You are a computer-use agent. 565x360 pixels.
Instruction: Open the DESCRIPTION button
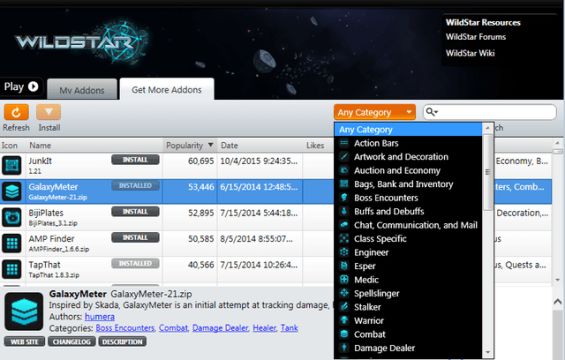(x=123, y=341)
